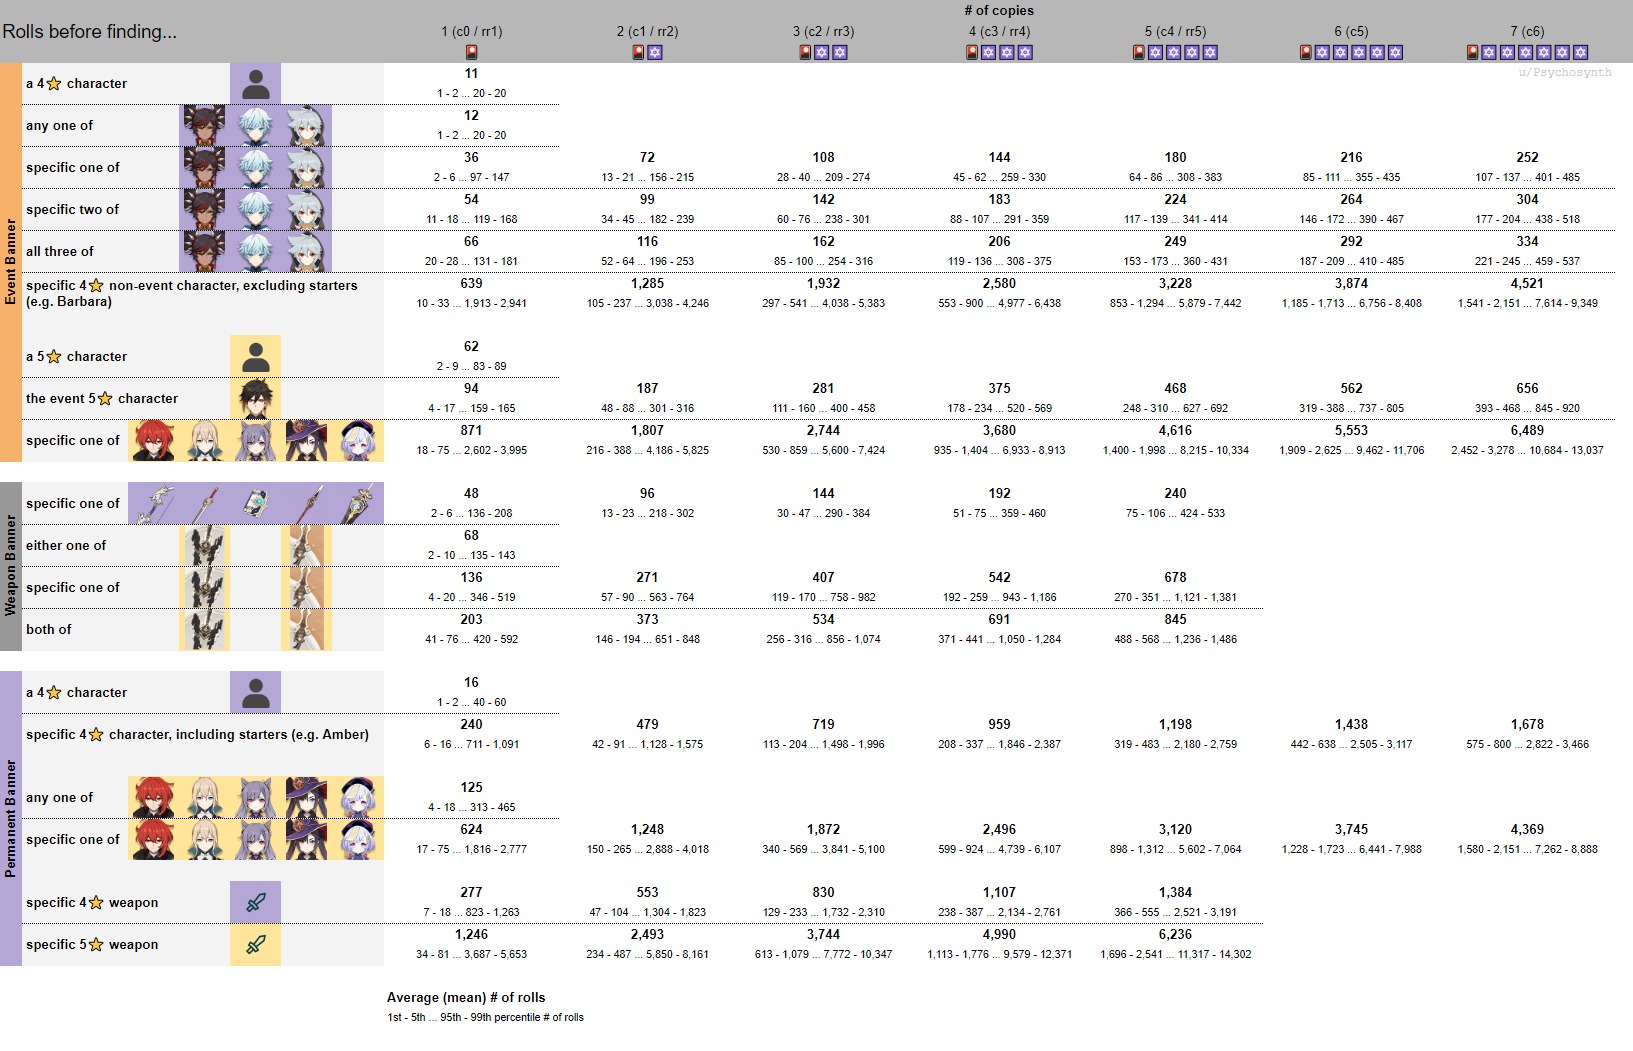The image size is (1633, 1051).
Task: Select the person silhouette in the 5-star character row
Action: tap(255, 356)
